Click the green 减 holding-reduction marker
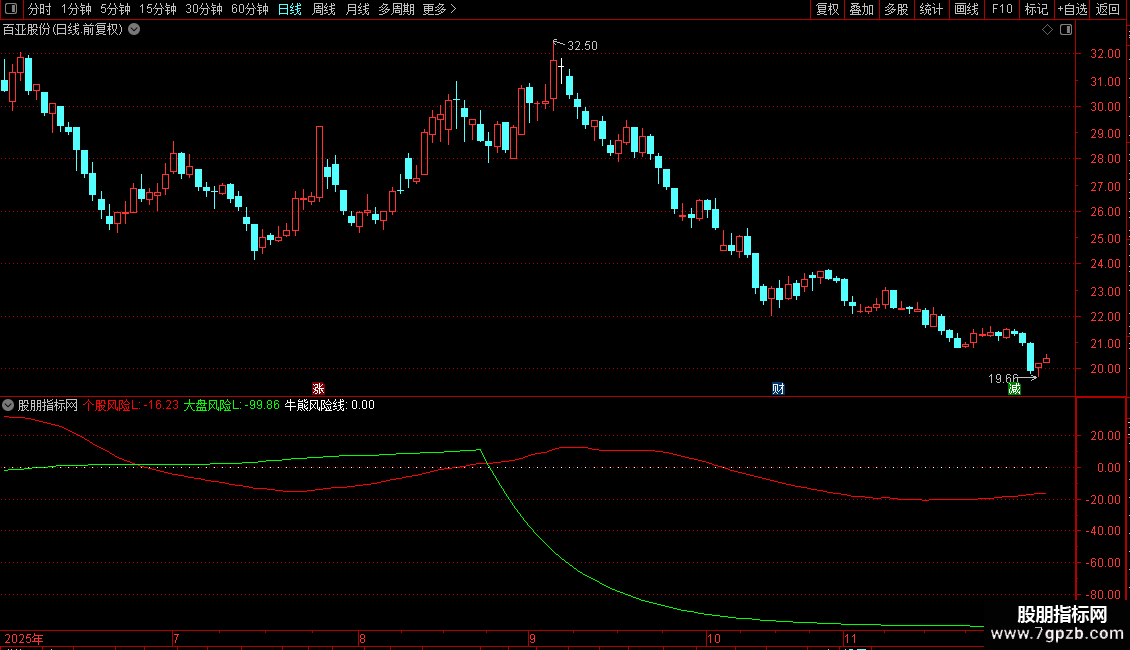The height and width of the screenshot is (650, 1130). point(1014,389)
